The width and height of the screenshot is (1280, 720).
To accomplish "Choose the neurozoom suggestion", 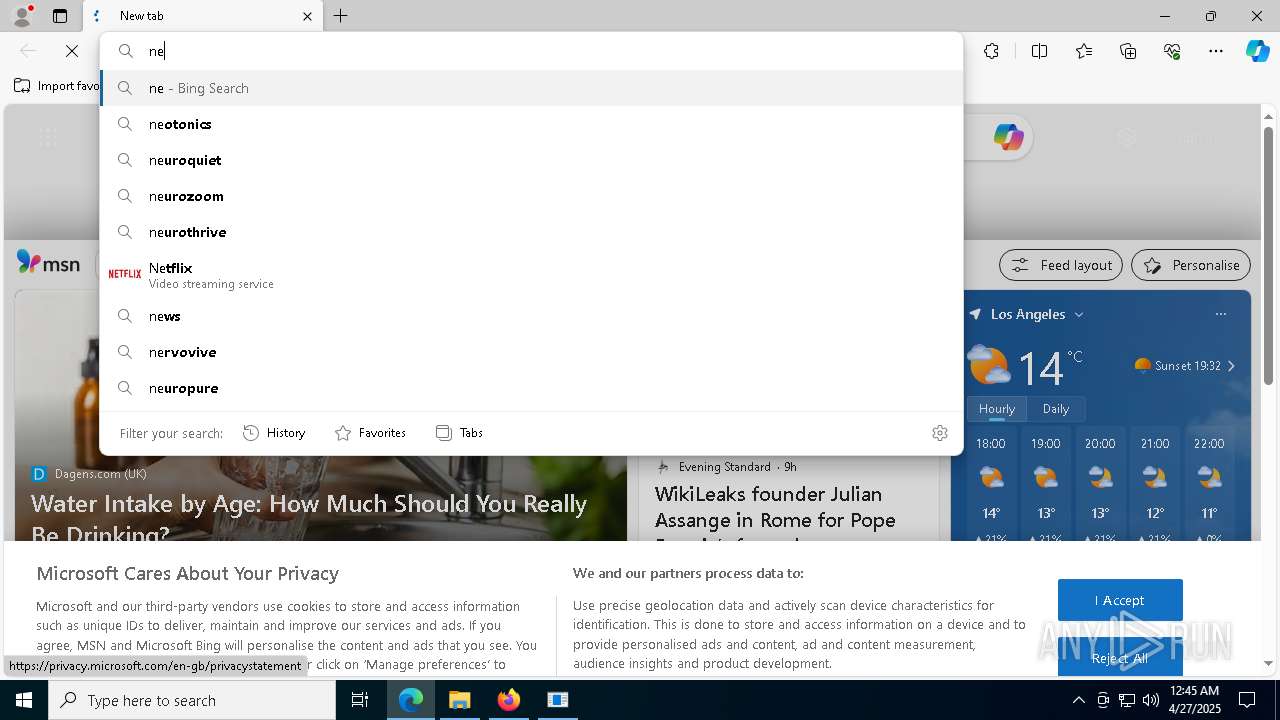I will [x=532, y=196].
